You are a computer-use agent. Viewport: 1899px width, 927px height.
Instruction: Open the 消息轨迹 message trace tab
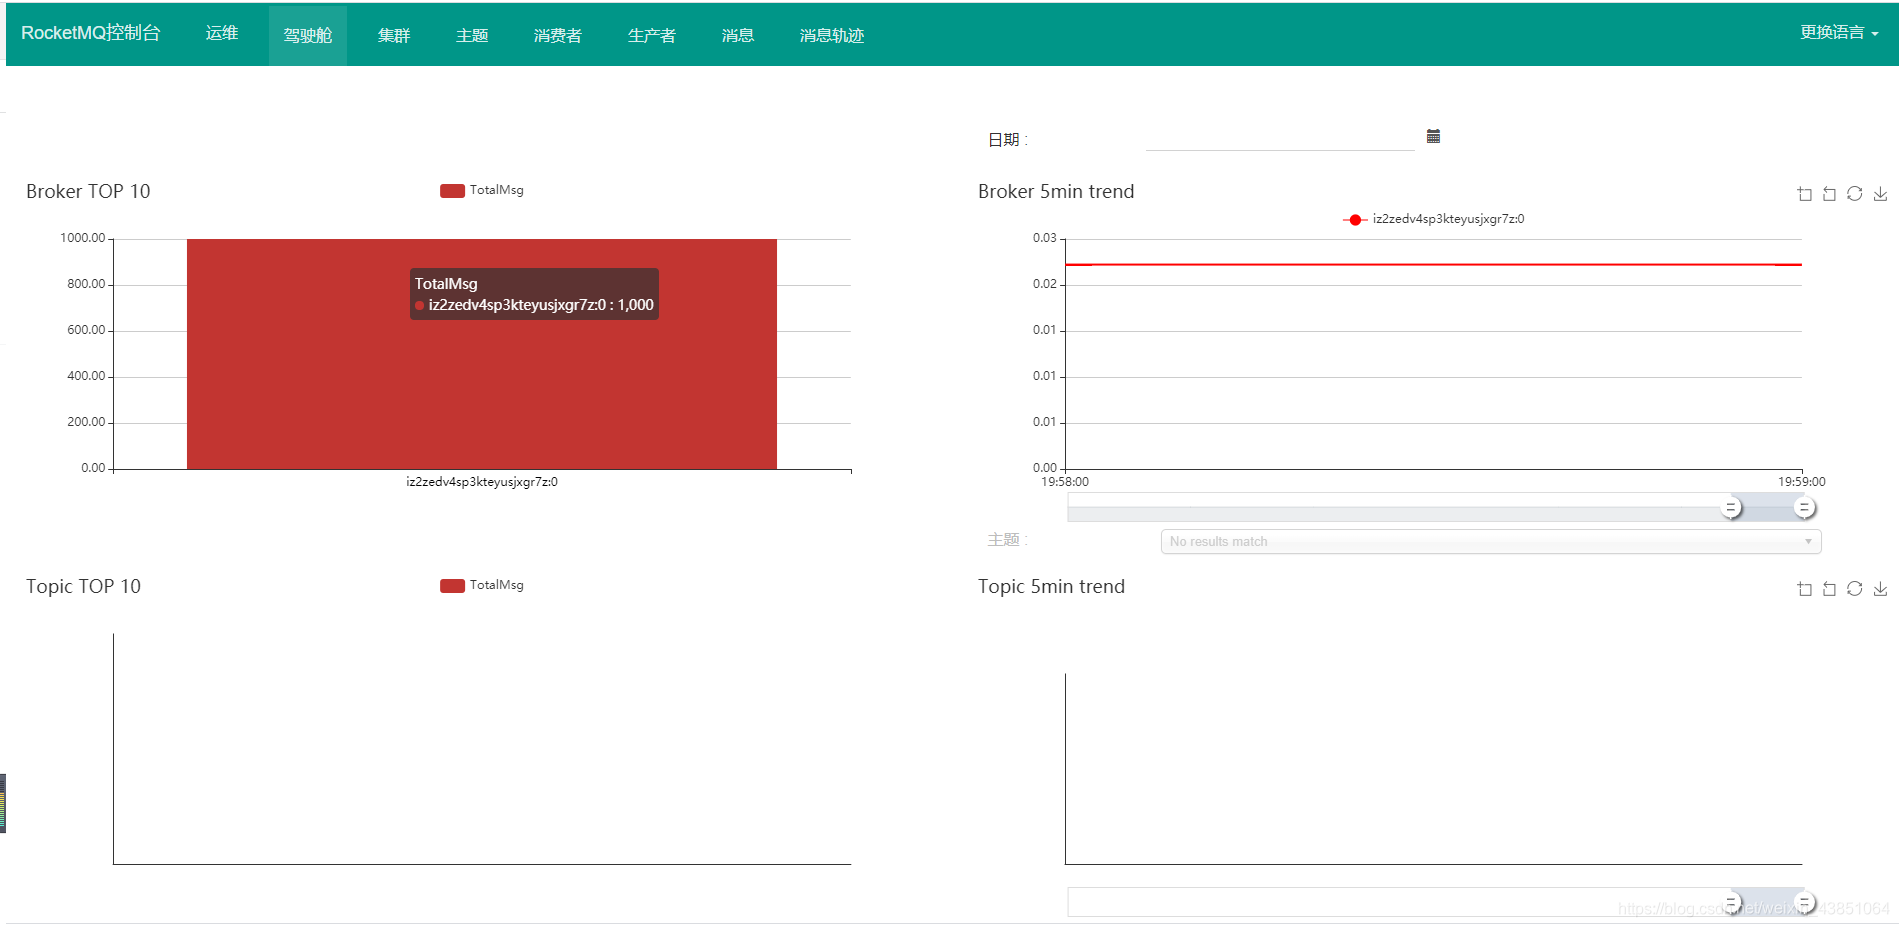tap(832, 35)
